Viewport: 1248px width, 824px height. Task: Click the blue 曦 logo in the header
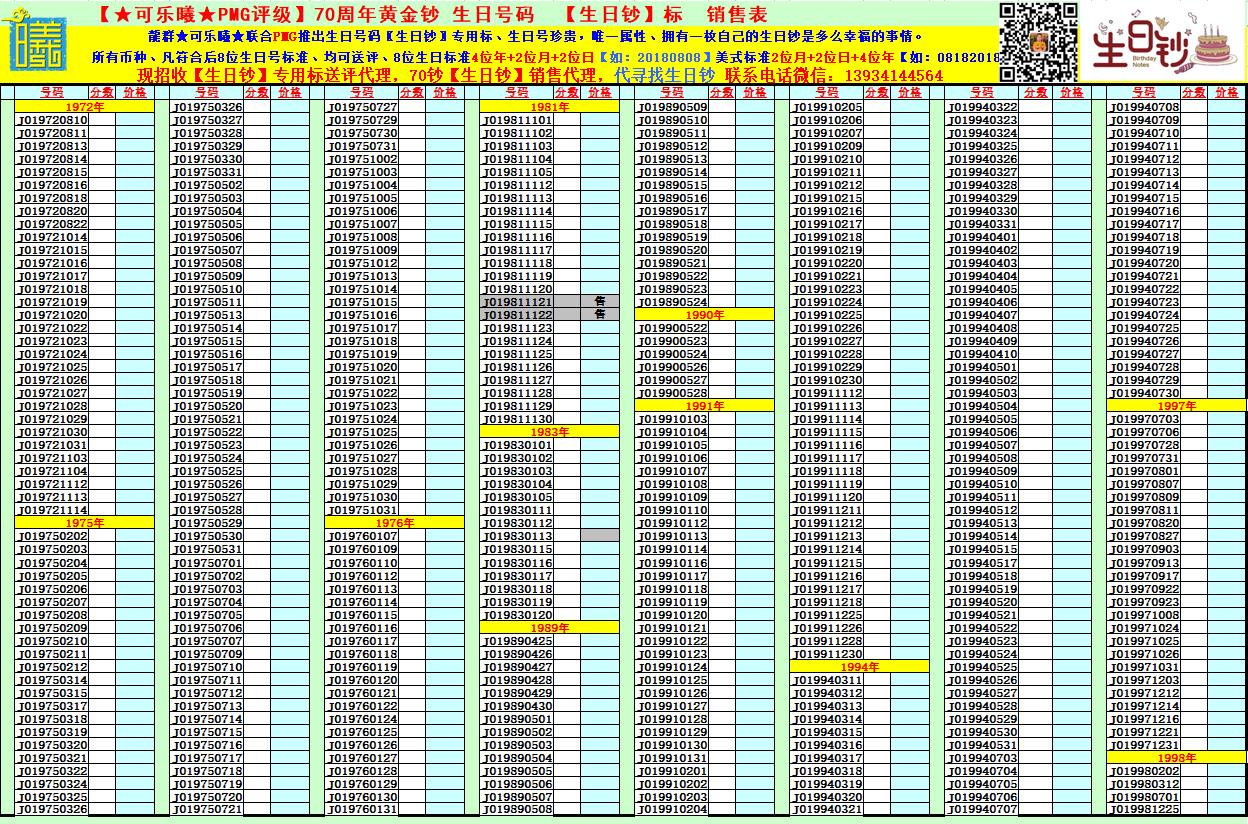pos(41,43)
